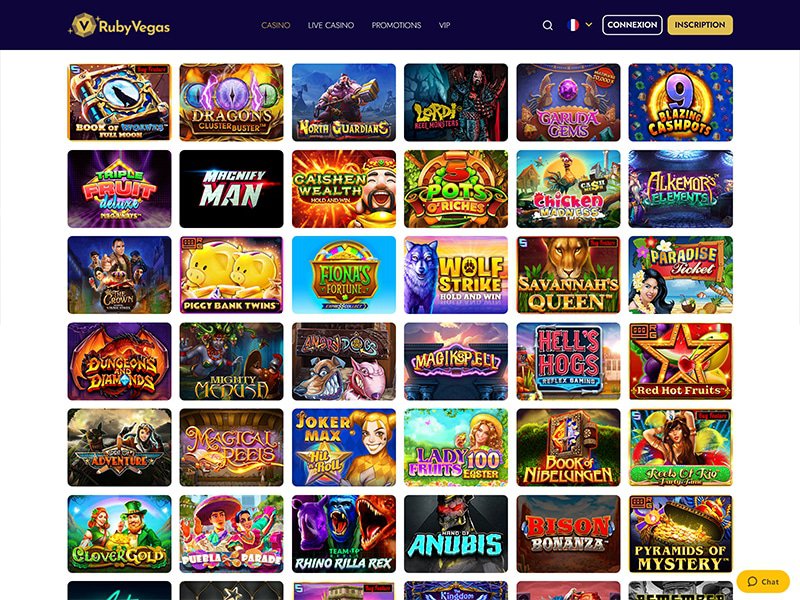Open the Bison Bonanza game tile
The image size is (800, 600).
tap(568, 534)
